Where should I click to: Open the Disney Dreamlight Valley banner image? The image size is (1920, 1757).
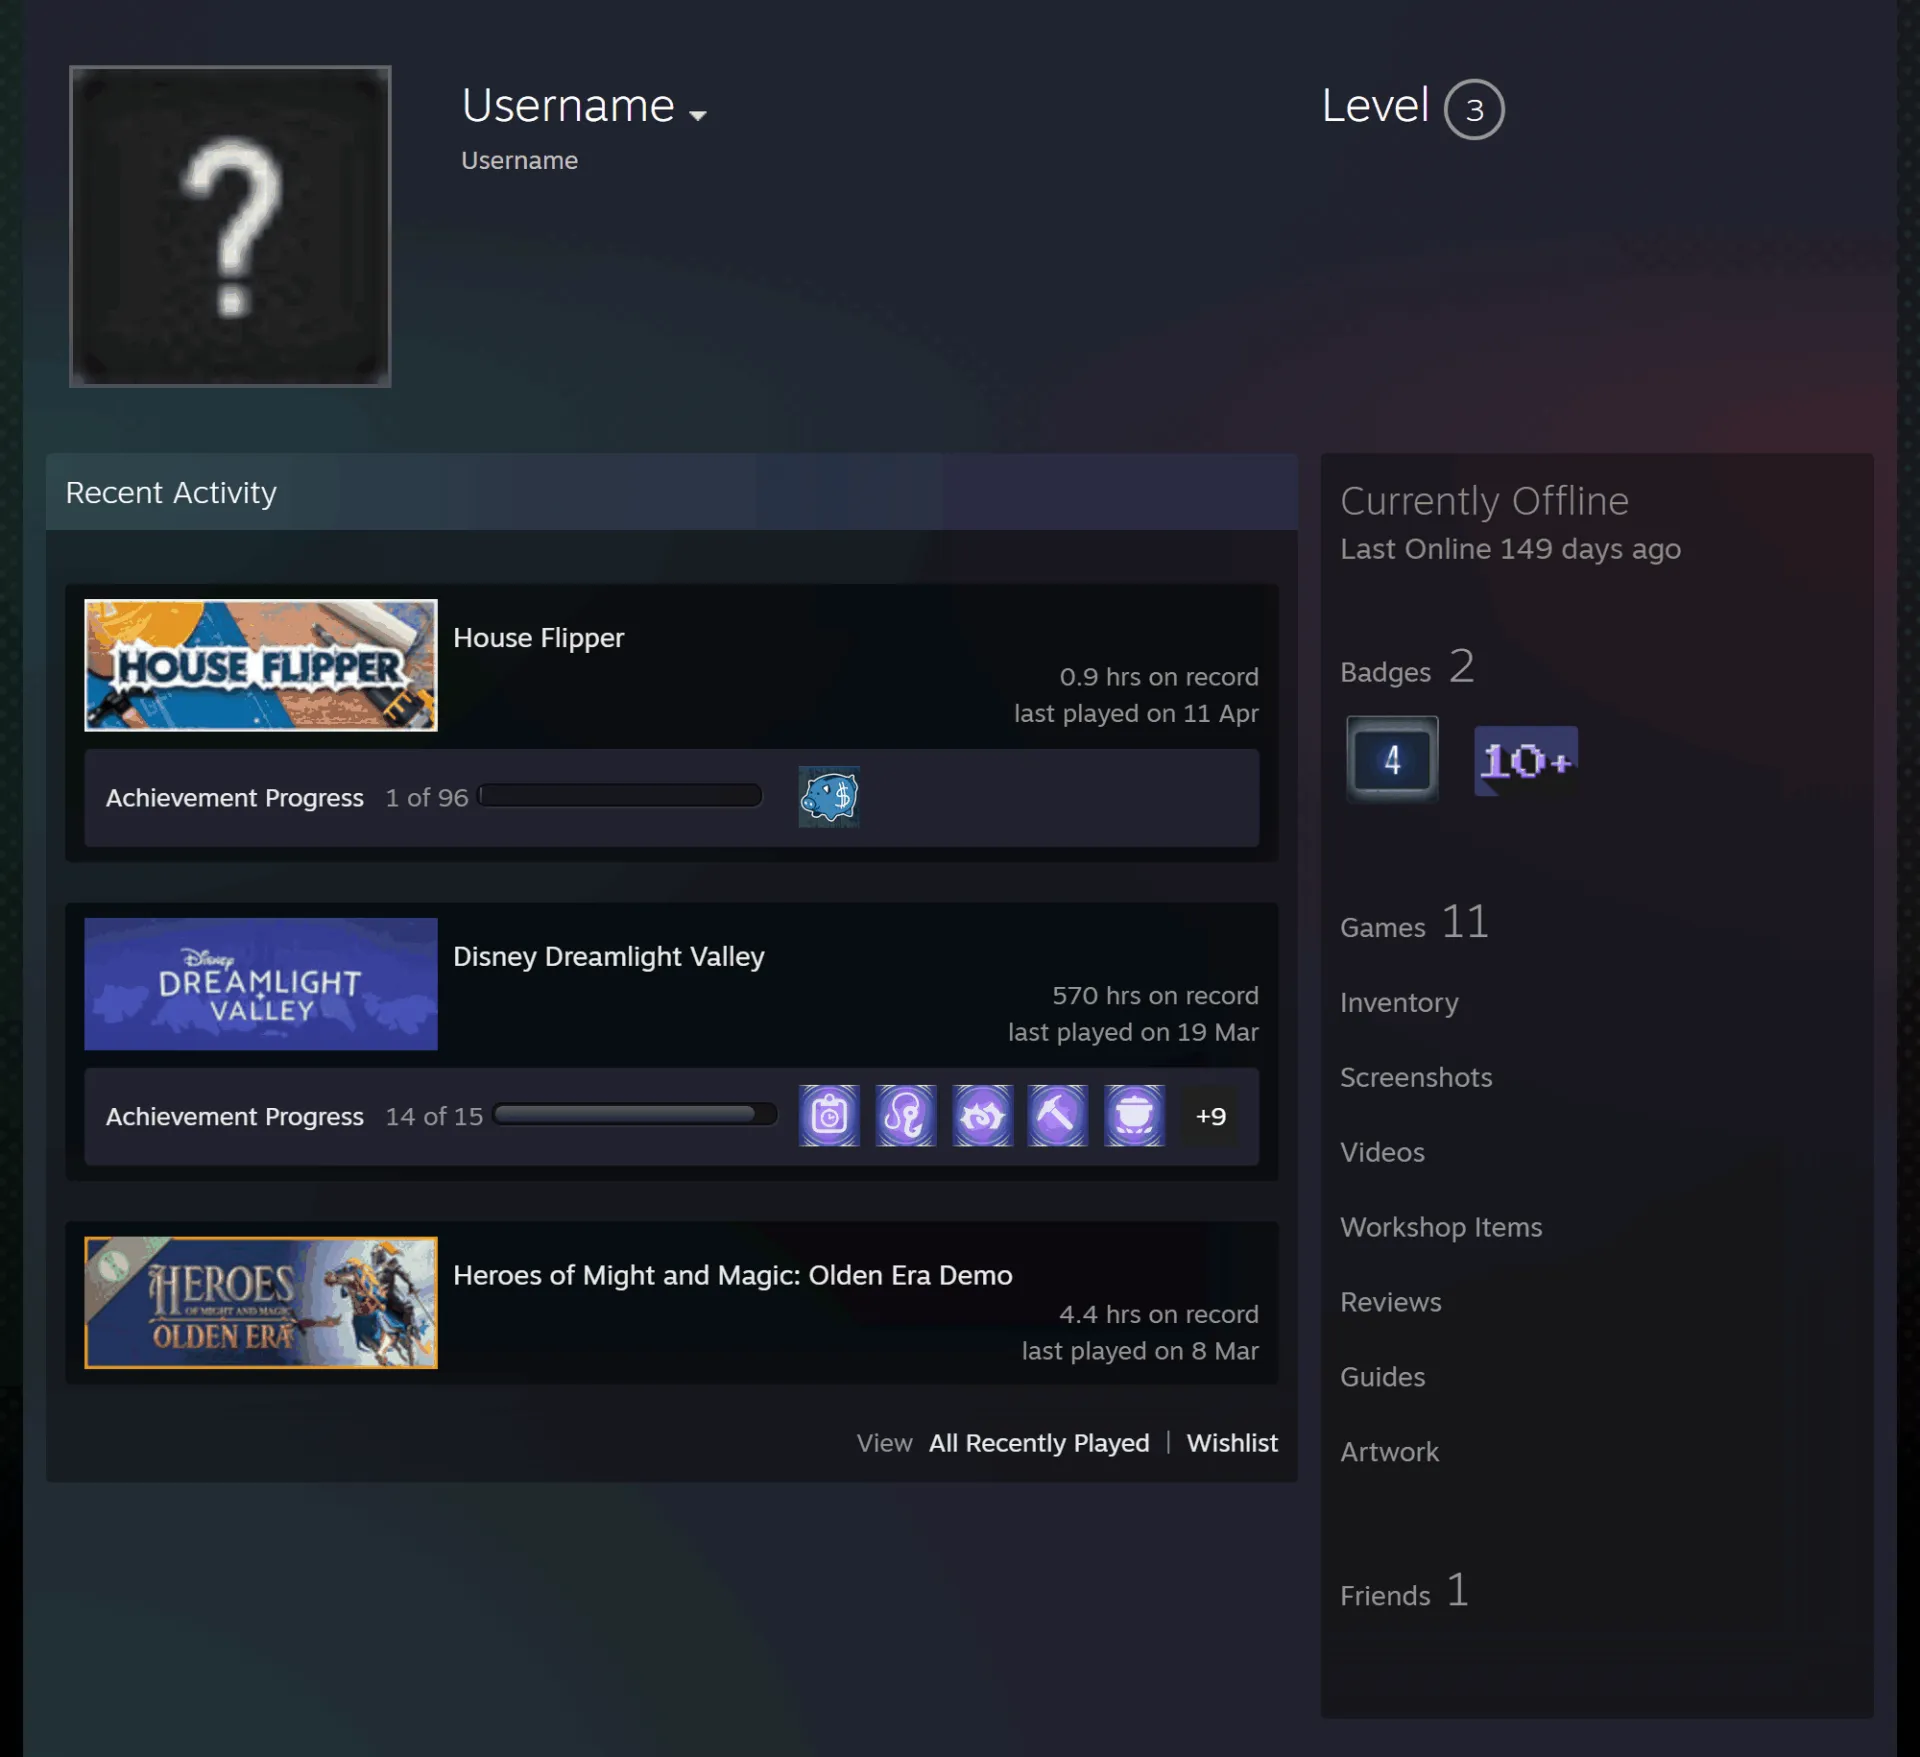[261, 984]
